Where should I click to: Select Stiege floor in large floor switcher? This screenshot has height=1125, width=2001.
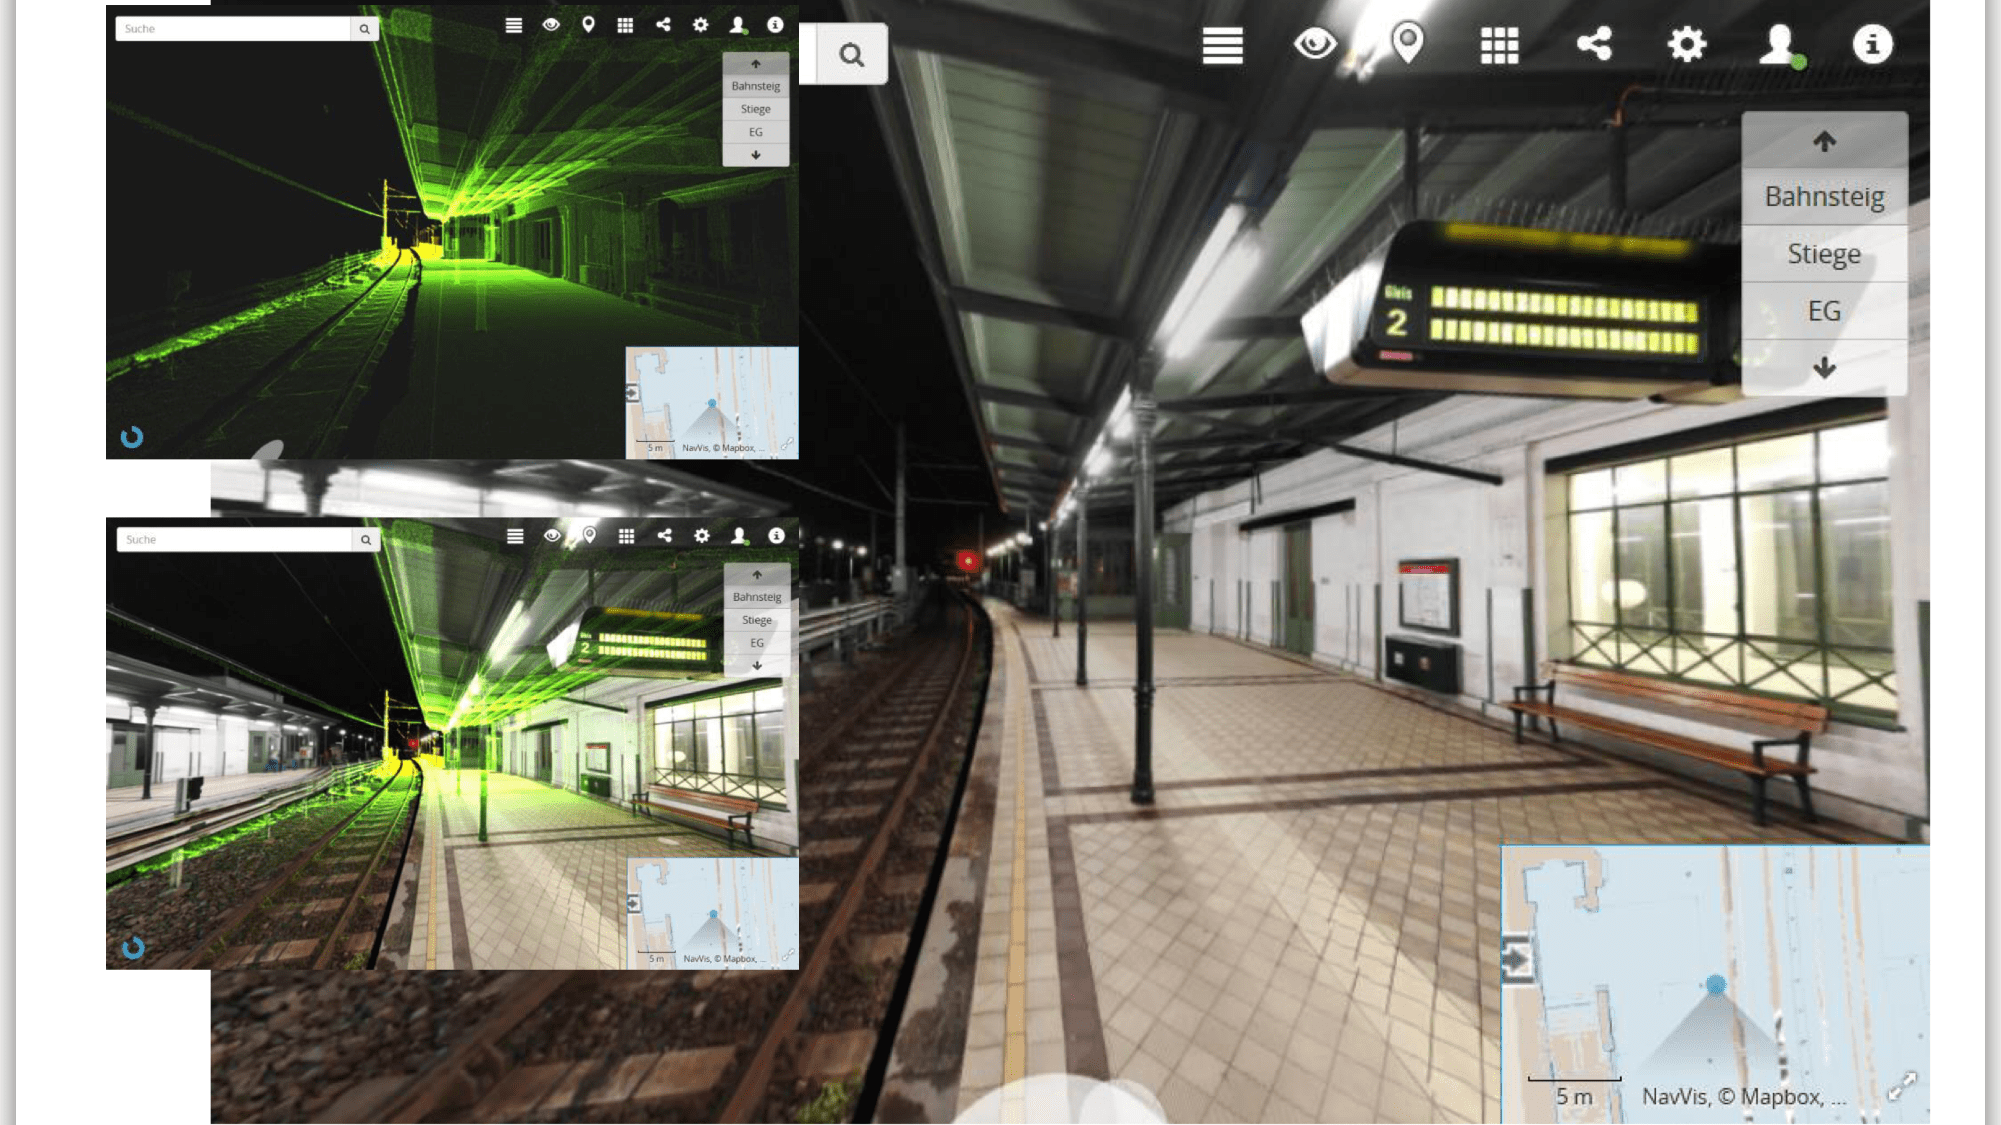[x=1824, y=254]
